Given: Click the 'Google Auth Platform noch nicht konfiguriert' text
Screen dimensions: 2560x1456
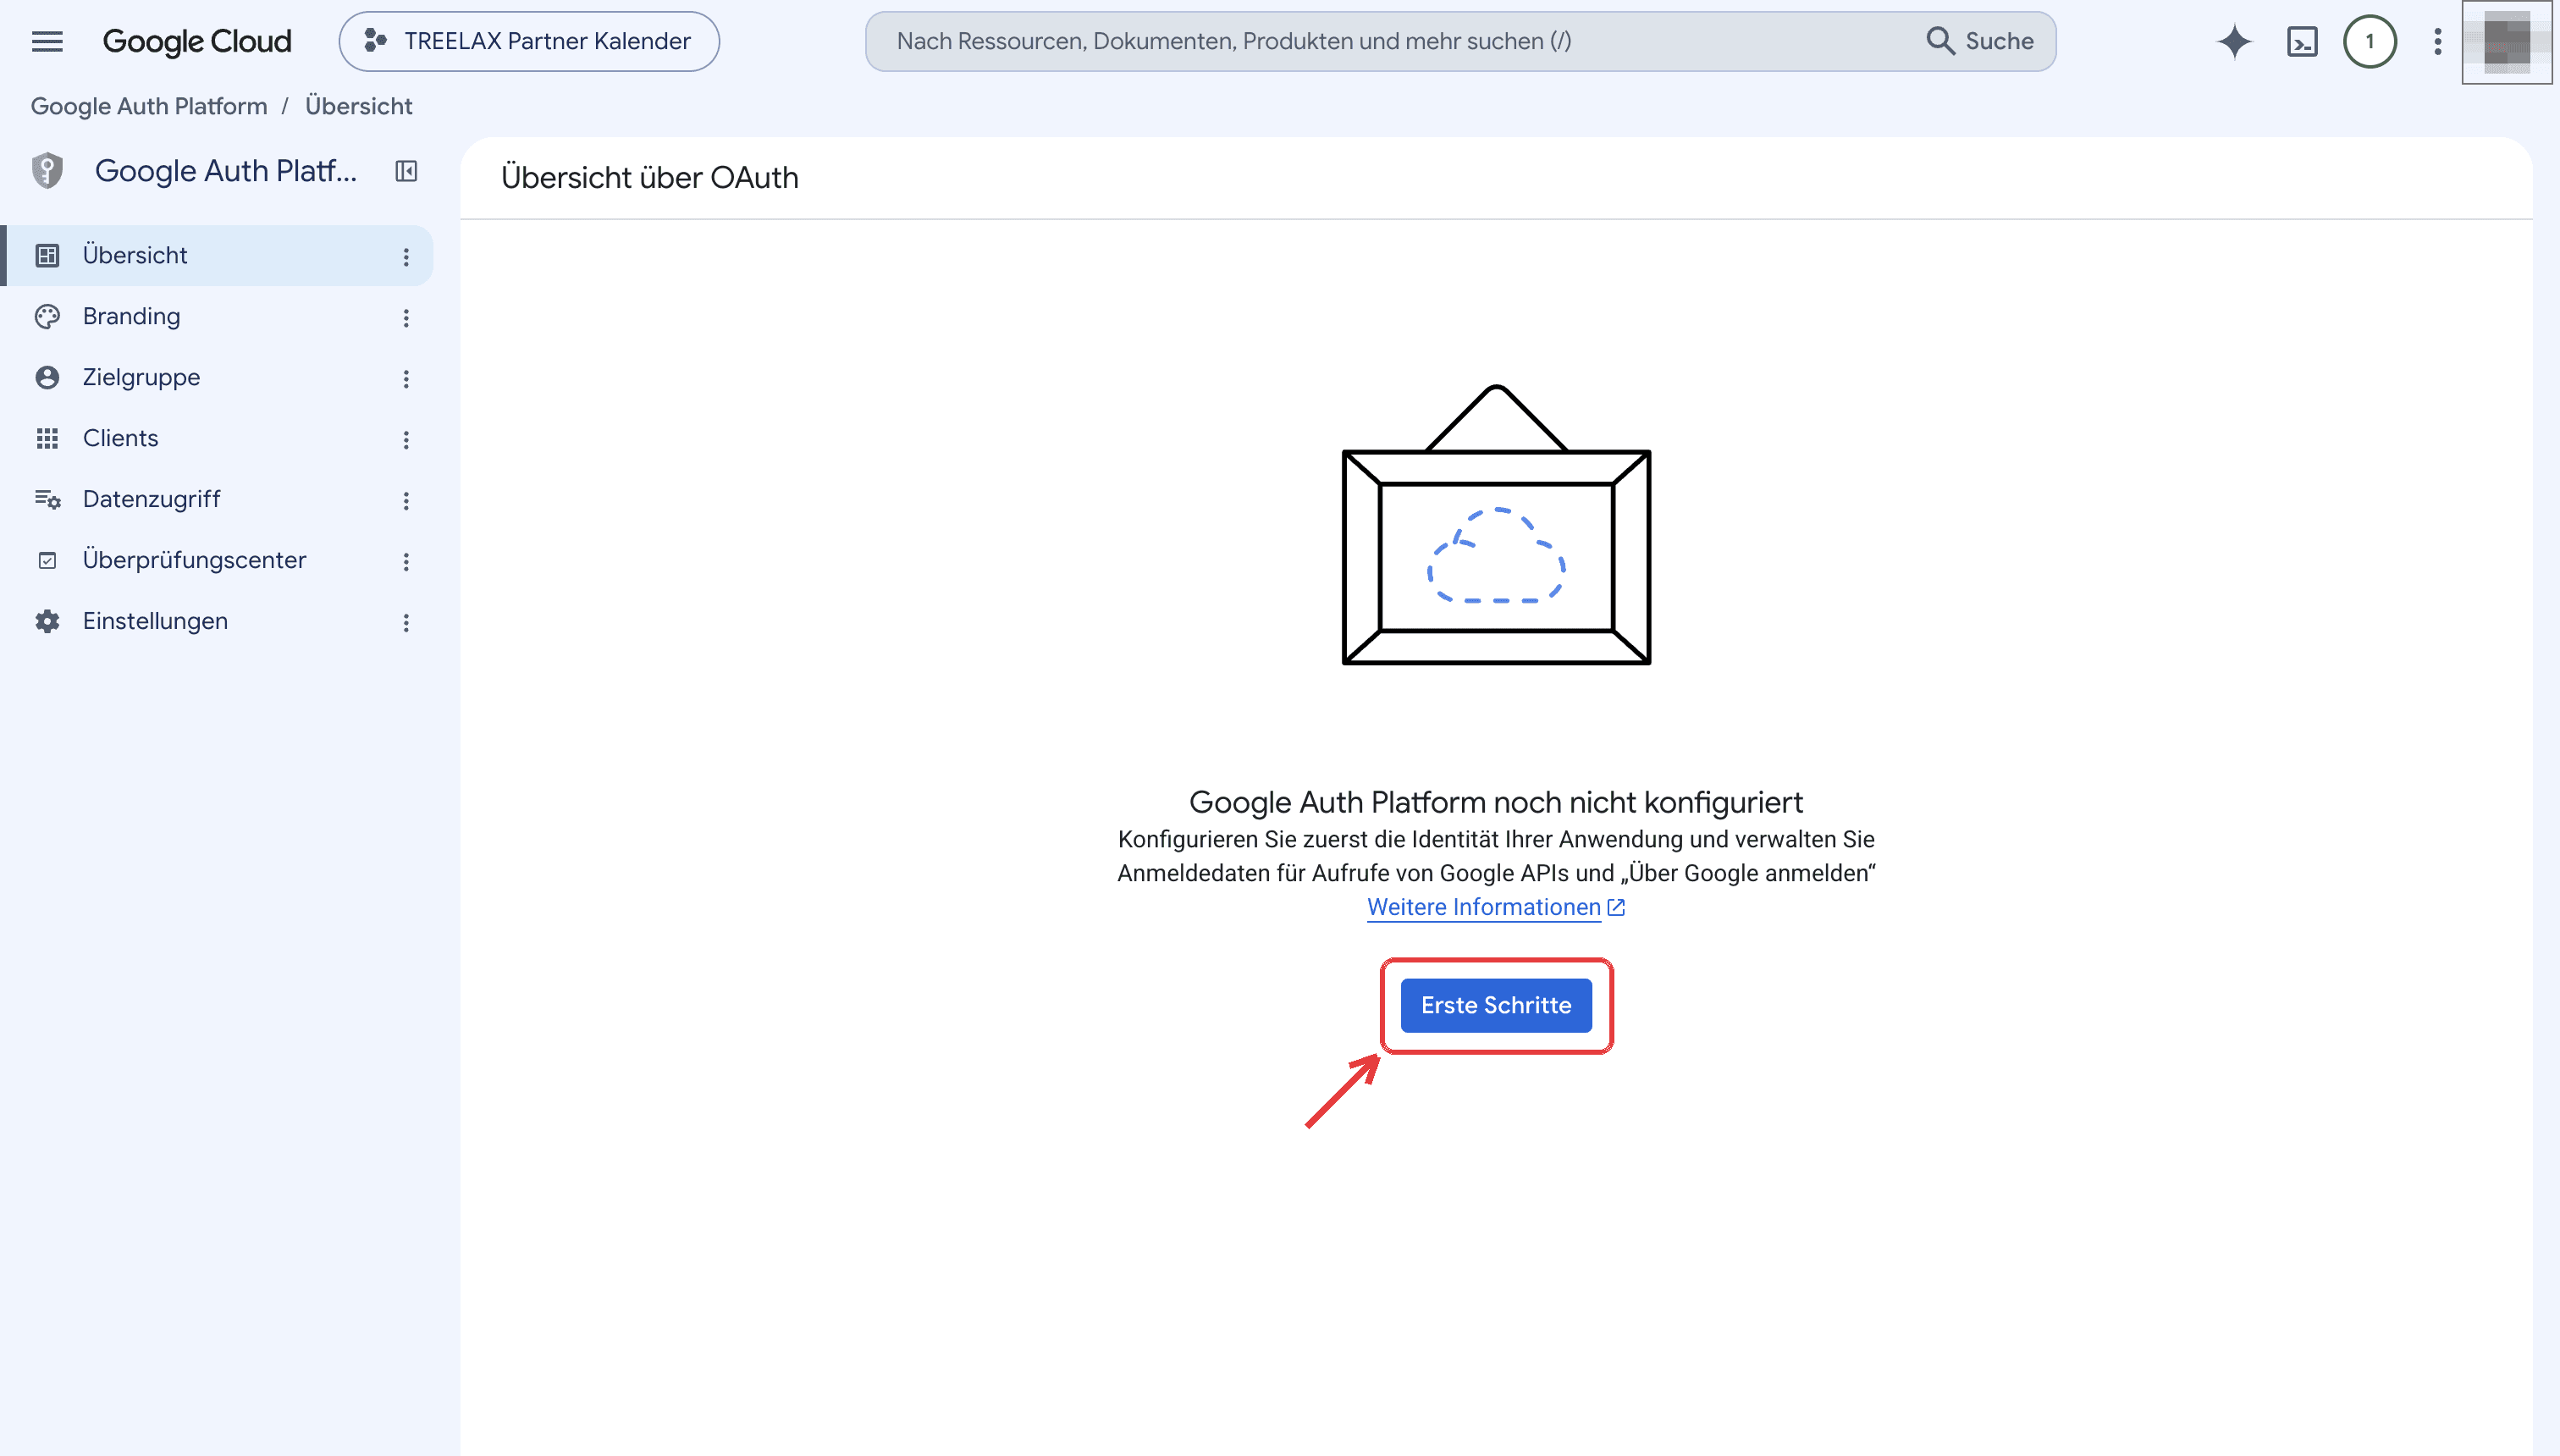Looking at the screenshot, I should coord(1496,802).
